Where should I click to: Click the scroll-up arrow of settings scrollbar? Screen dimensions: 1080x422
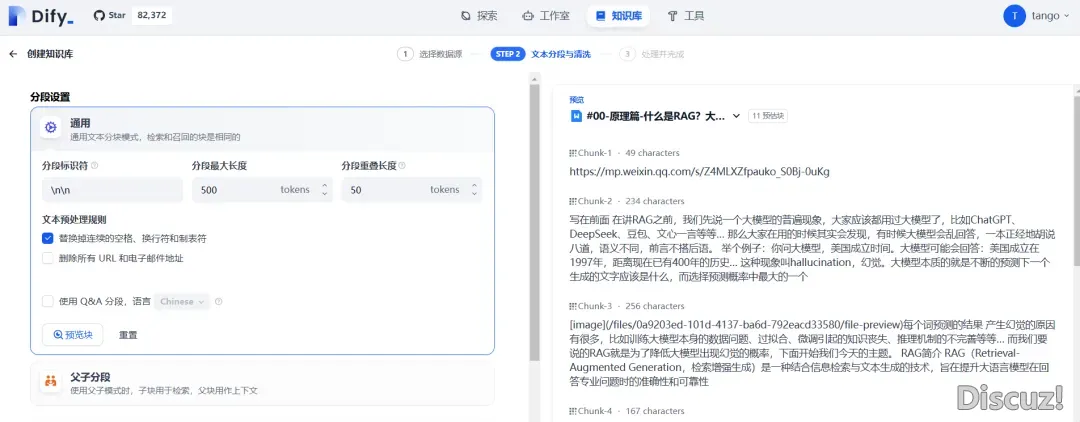(534, 78)
